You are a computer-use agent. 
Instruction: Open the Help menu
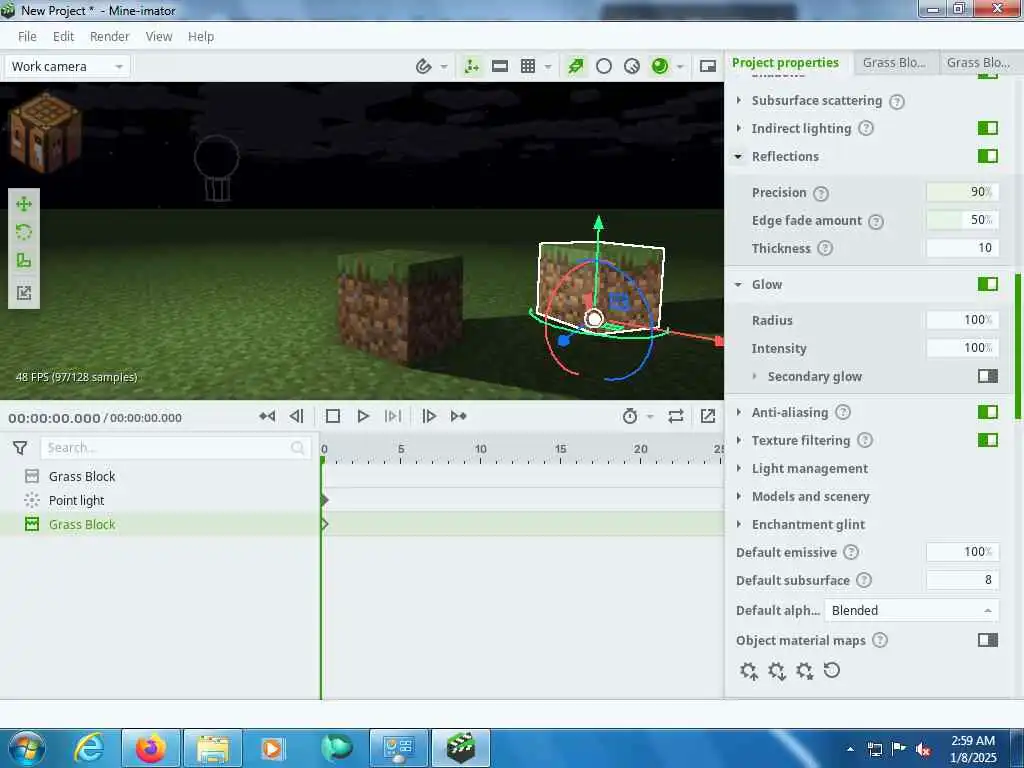pos(200,37)
